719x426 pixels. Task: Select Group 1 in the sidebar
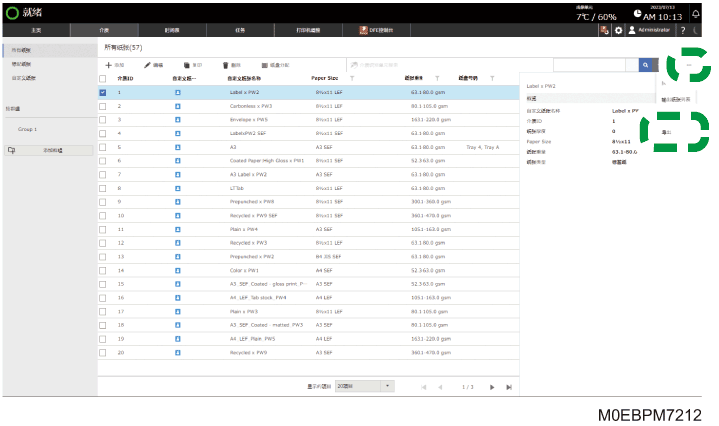pos(28,129)
